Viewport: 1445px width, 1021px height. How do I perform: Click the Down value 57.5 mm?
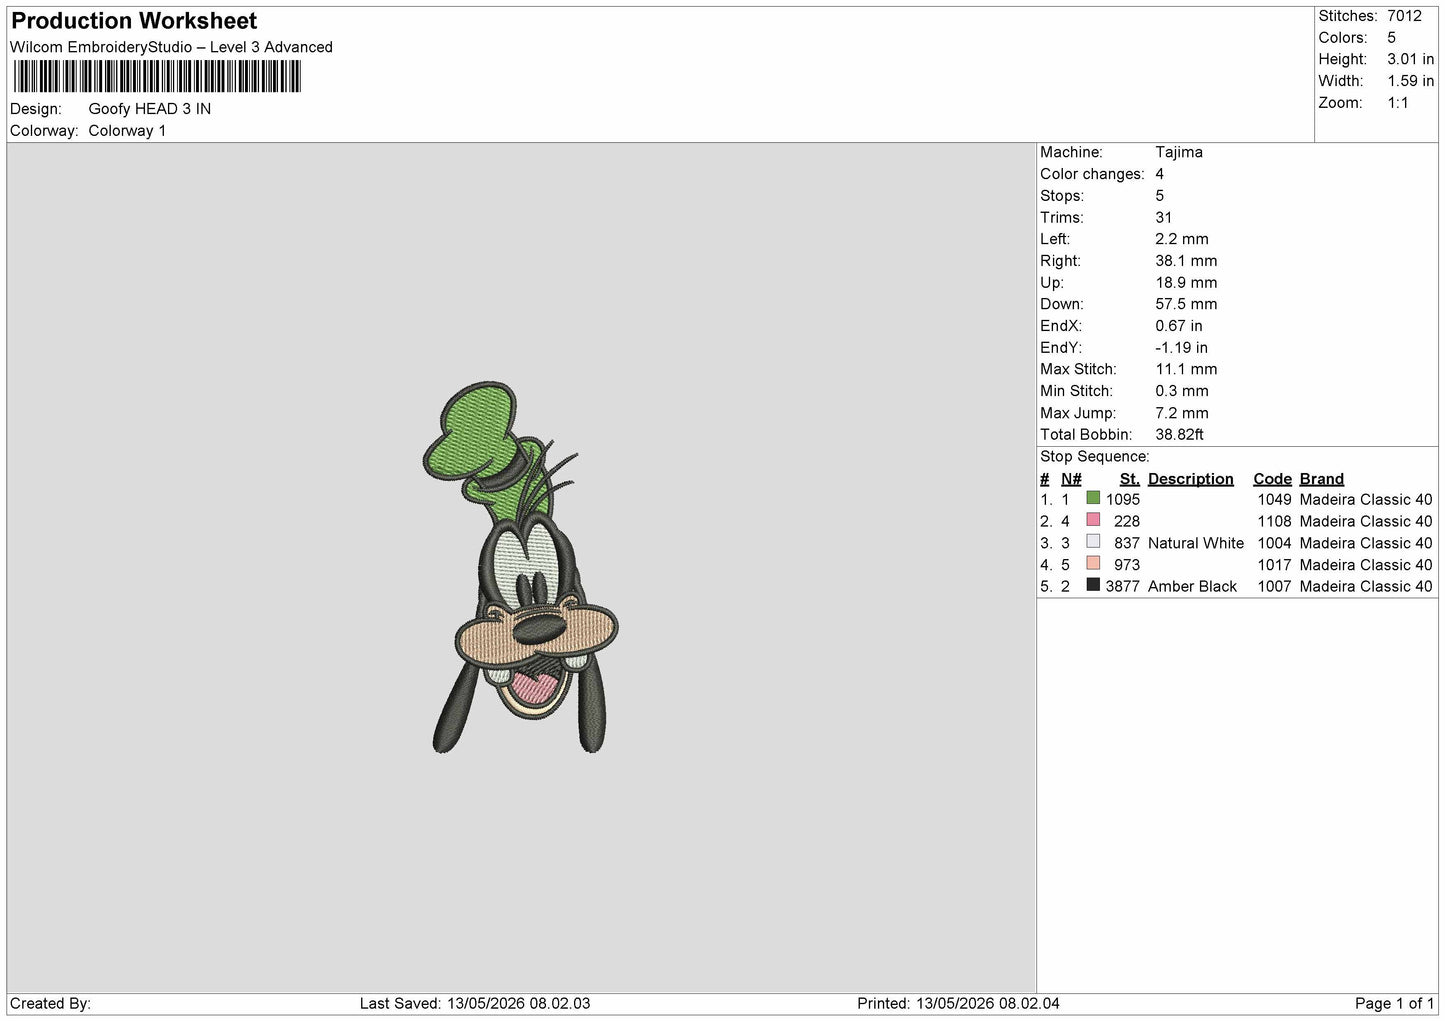coord(1186,304)
